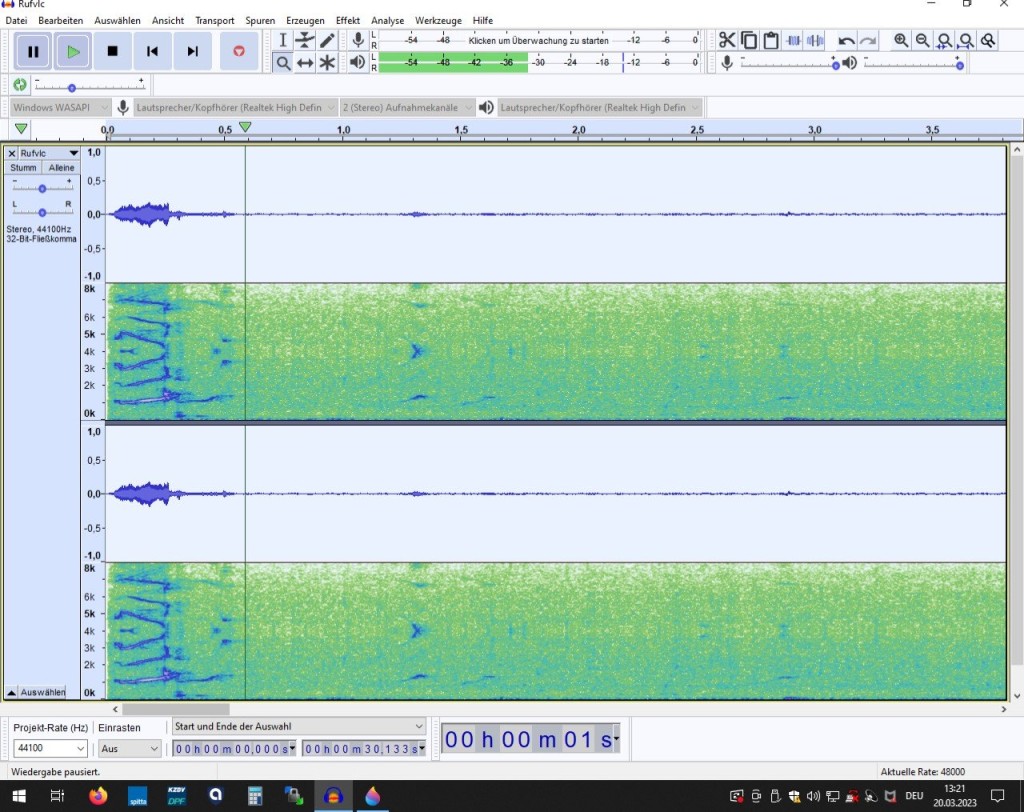The height and width of the screenshot is (812, 1024).
Task: Start recording with the Record button
Action: click(238, 51)
